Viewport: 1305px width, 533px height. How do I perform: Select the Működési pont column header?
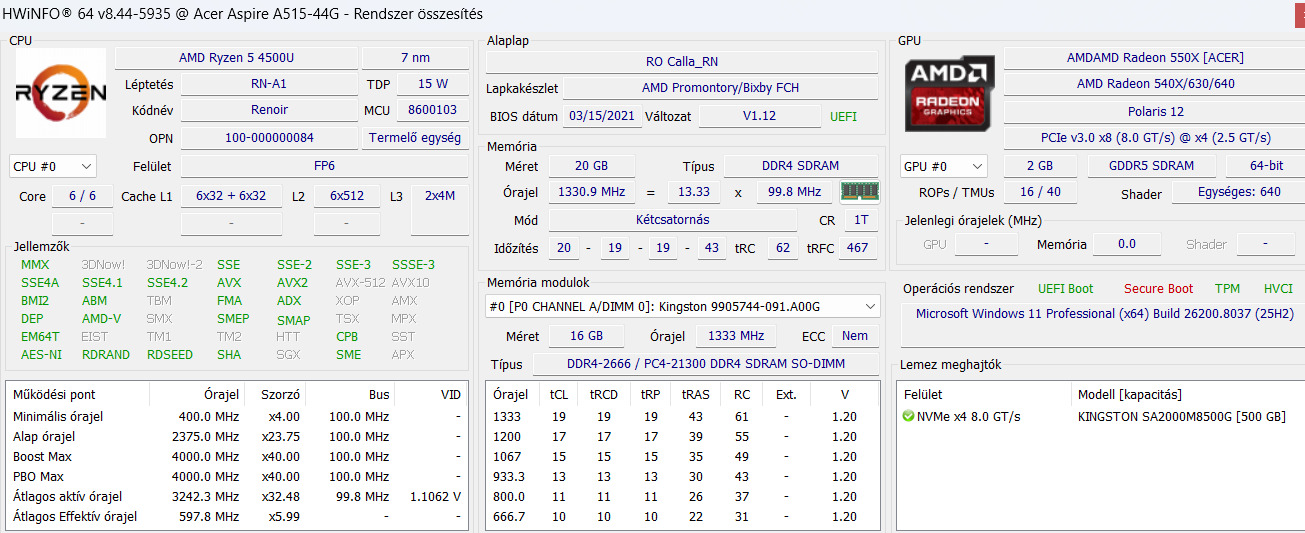77,394
